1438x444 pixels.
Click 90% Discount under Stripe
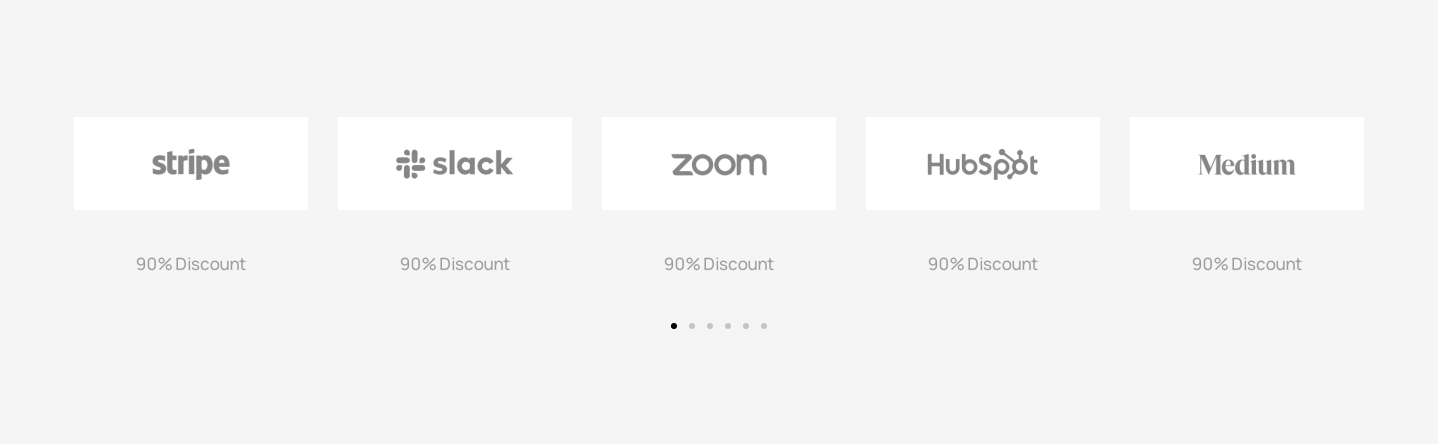pos(191,264)
